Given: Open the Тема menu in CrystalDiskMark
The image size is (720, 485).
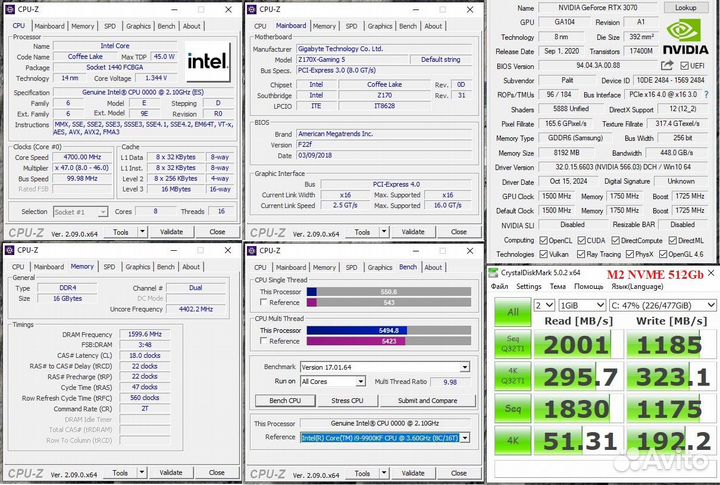Looking at the screenshot, I should 557,287.
